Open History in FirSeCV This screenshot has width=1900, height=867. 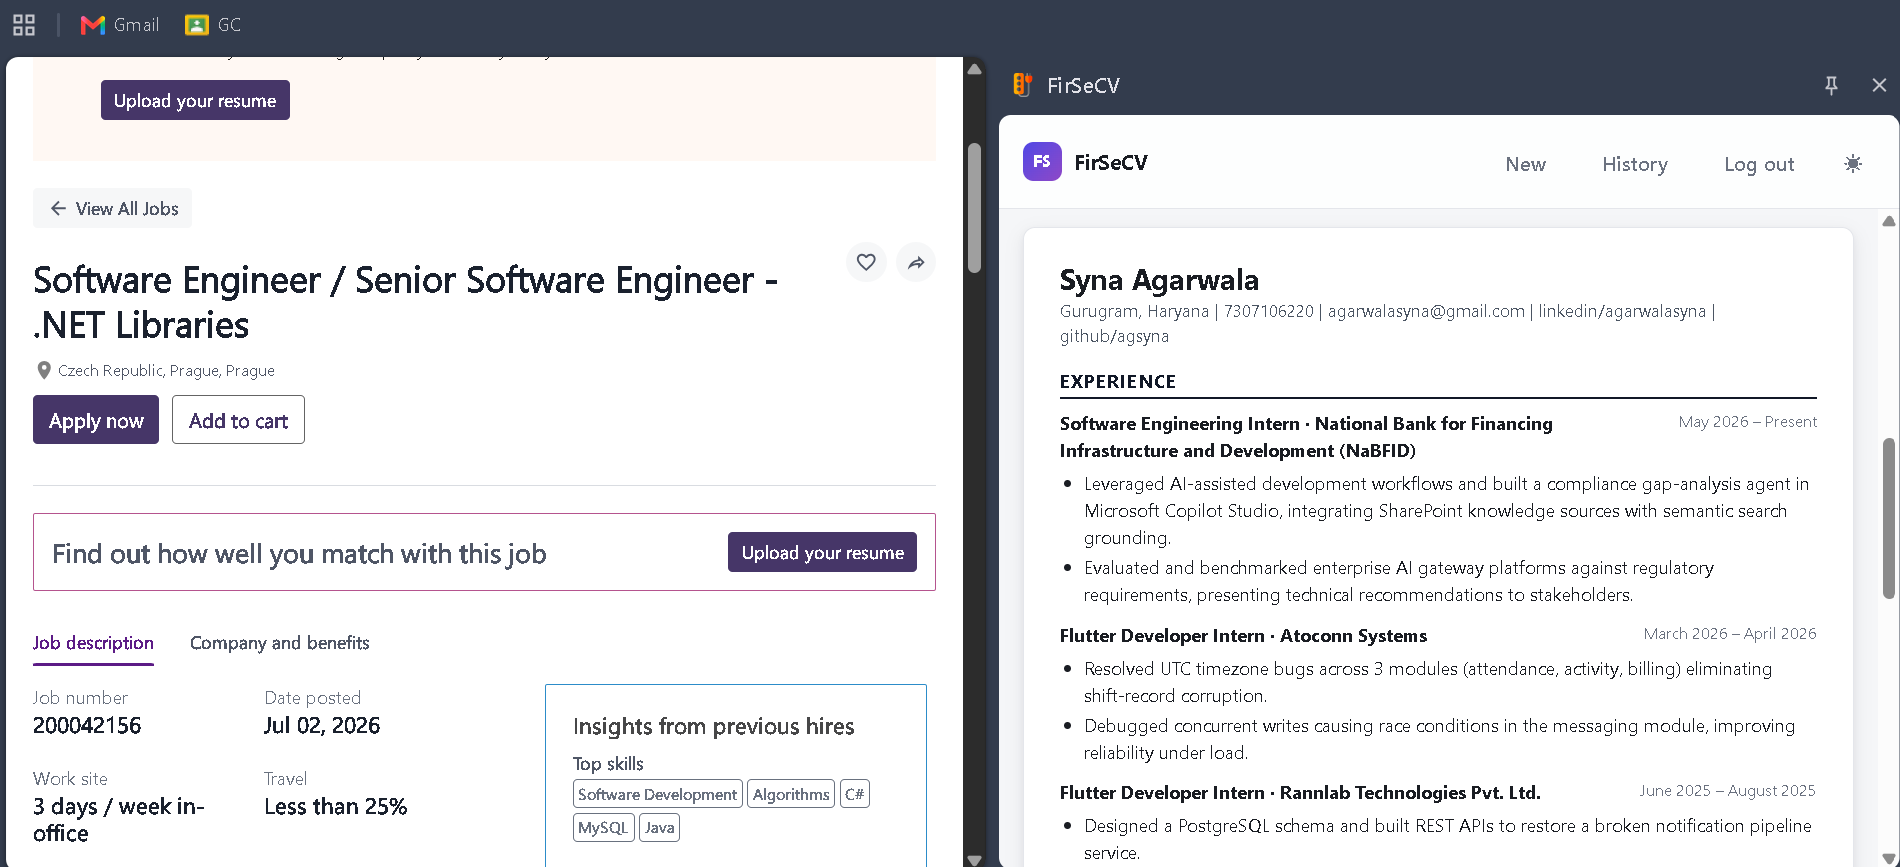(1635, 164)
